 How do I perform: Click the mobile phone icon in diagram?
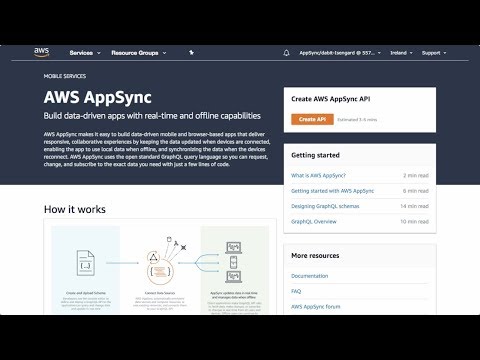pos(234,262)
